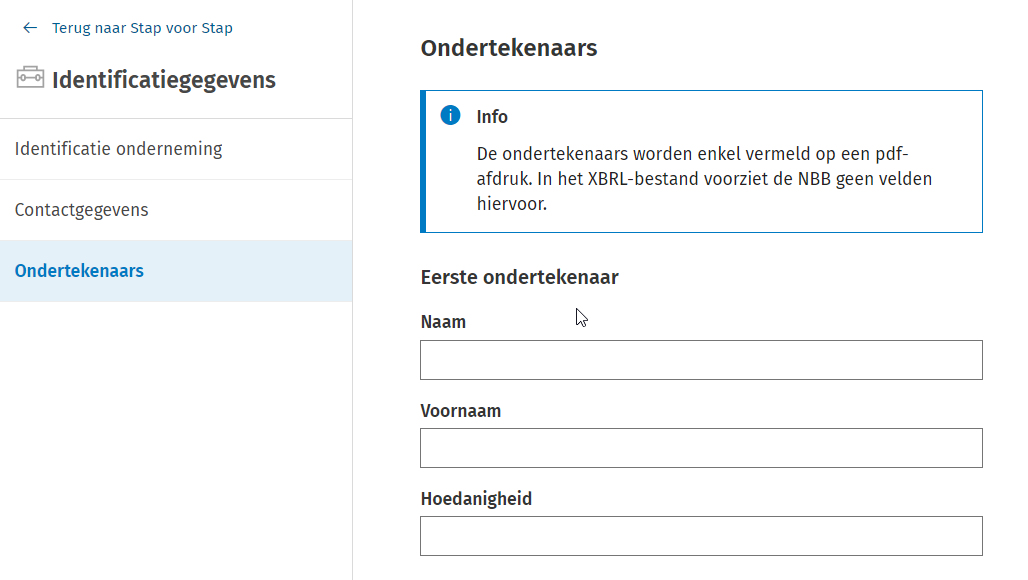The image size is (1028, 580).
Task: Click inside the Voornaam text box
Action: [x=700, y=448]
